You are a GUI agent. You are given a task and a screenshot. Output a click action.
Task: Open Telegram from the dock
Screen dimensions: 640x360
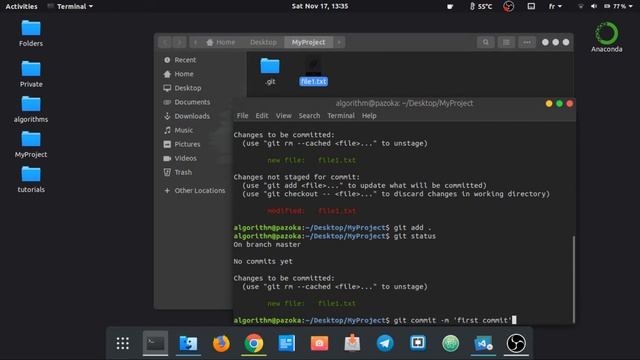[x=384, y=343]
